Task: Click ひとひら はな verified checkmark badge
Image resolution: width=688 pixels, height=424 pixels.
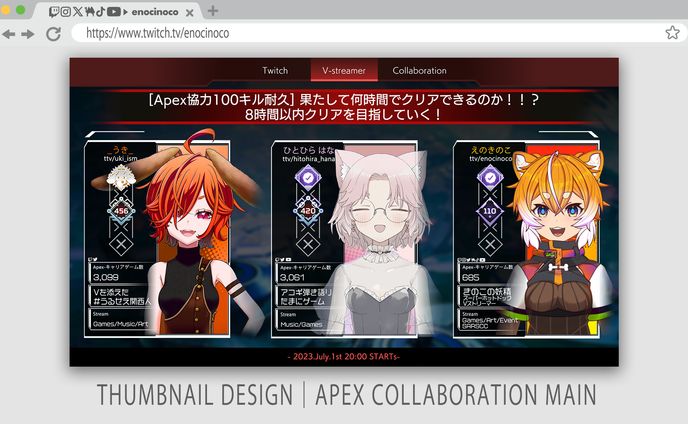Action: click(x=308, y=177)
